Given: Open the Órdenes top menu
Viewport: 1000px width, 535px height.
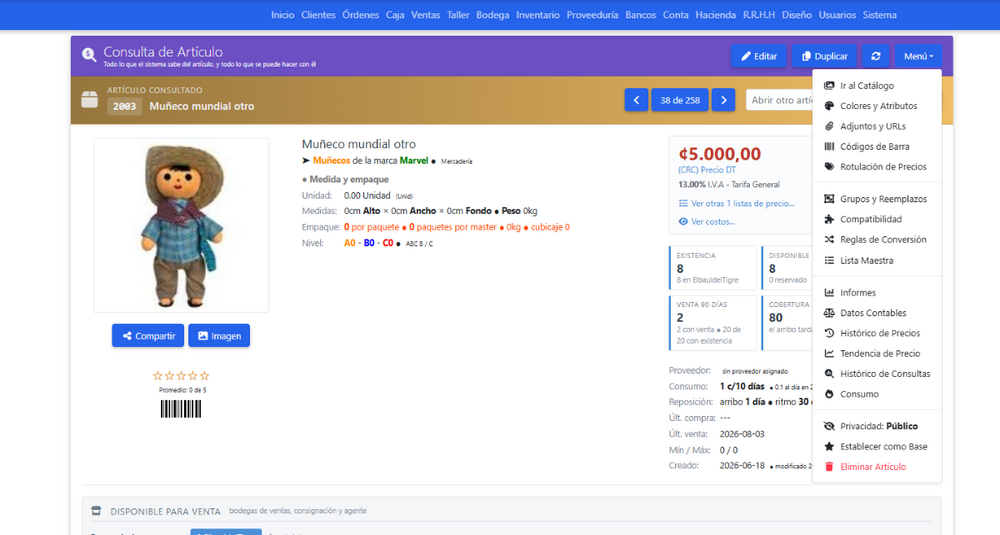Looking at the screenshot, I should click(x=360, y=15).
